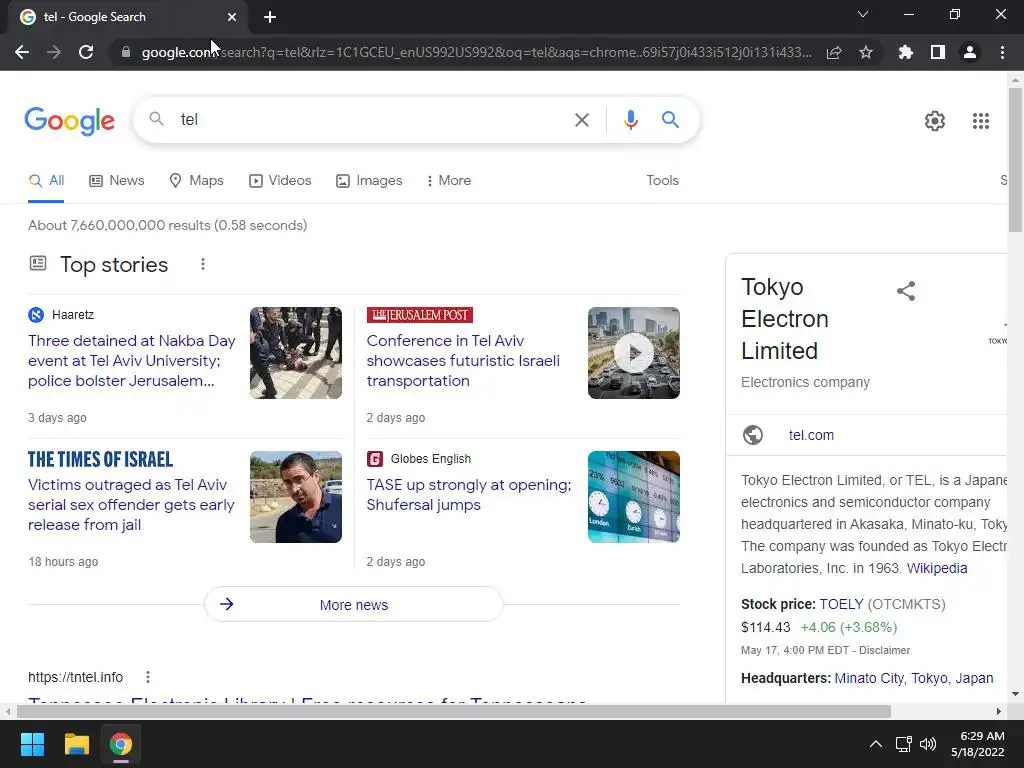Open search Tools

pos(662,180)
